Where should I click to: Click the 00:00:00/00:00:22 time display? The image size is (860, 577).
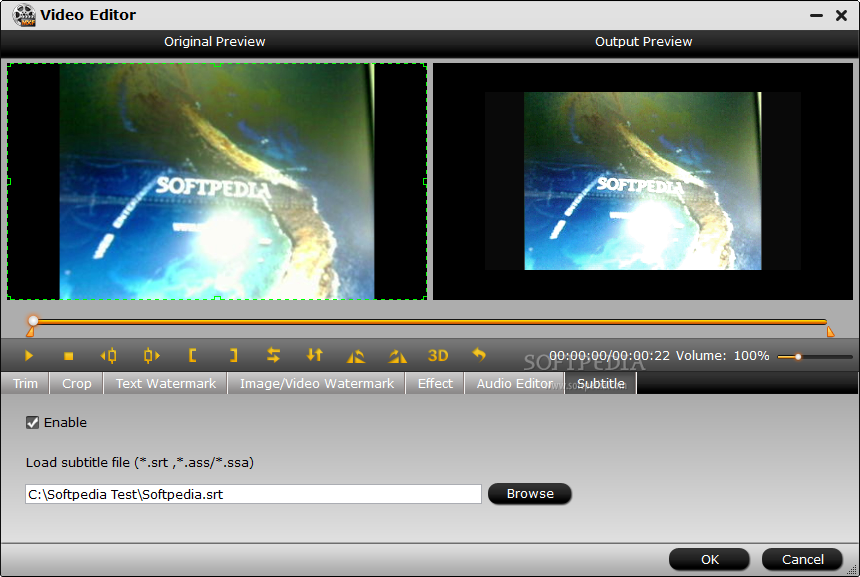pyautogui.click(x=609, y=356)
